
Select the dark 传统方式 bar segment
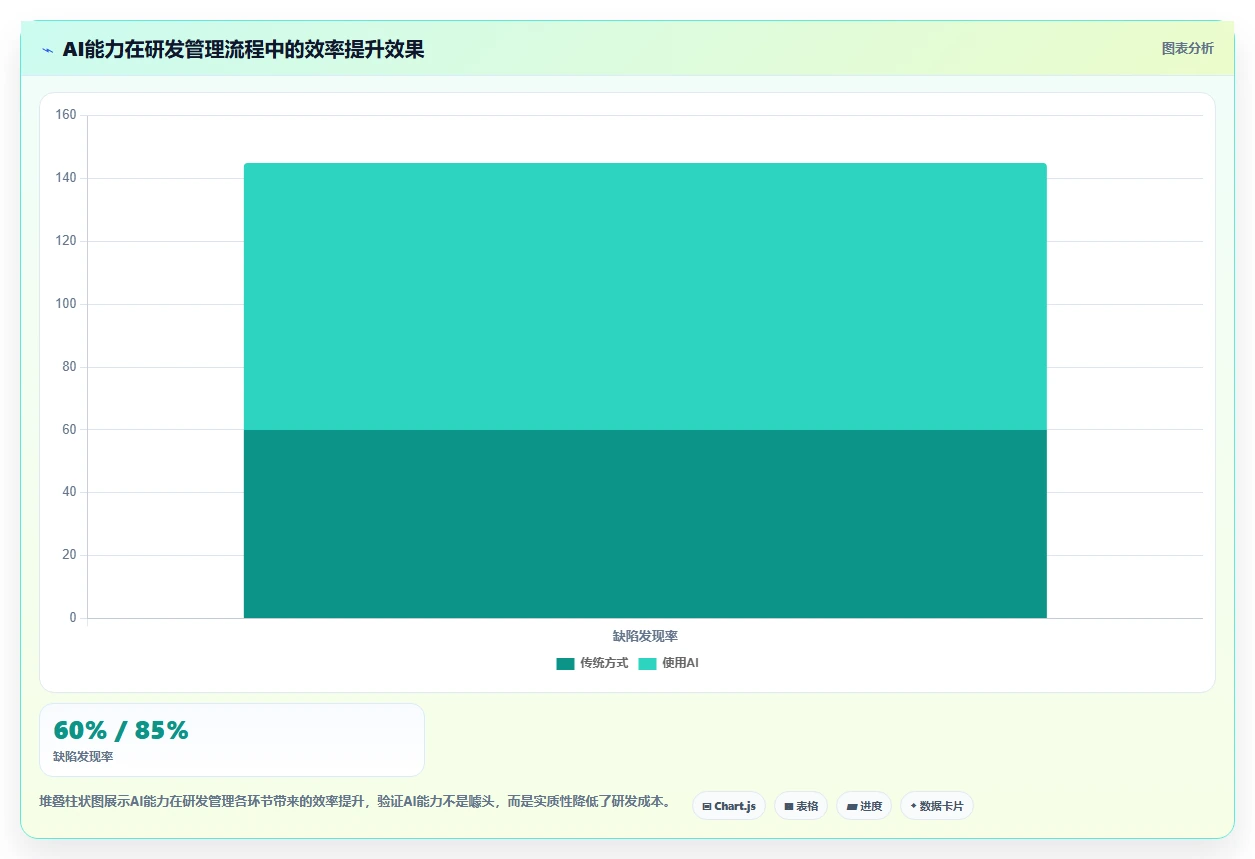[x=645, y=524]
